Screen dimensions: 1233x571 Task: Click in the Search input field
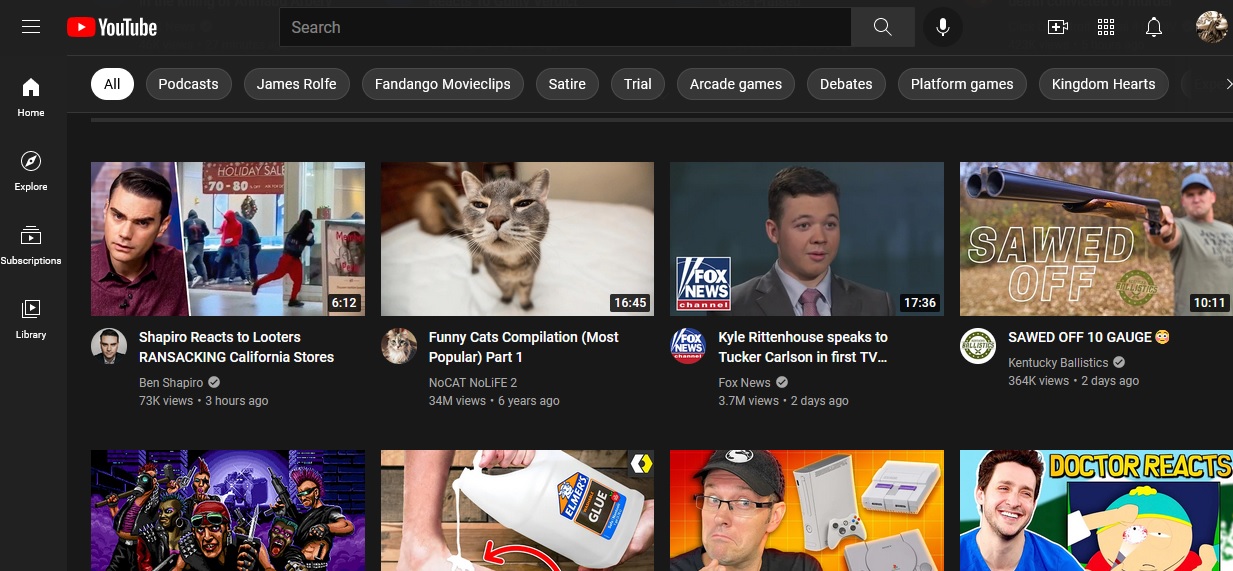click(565, 27)
